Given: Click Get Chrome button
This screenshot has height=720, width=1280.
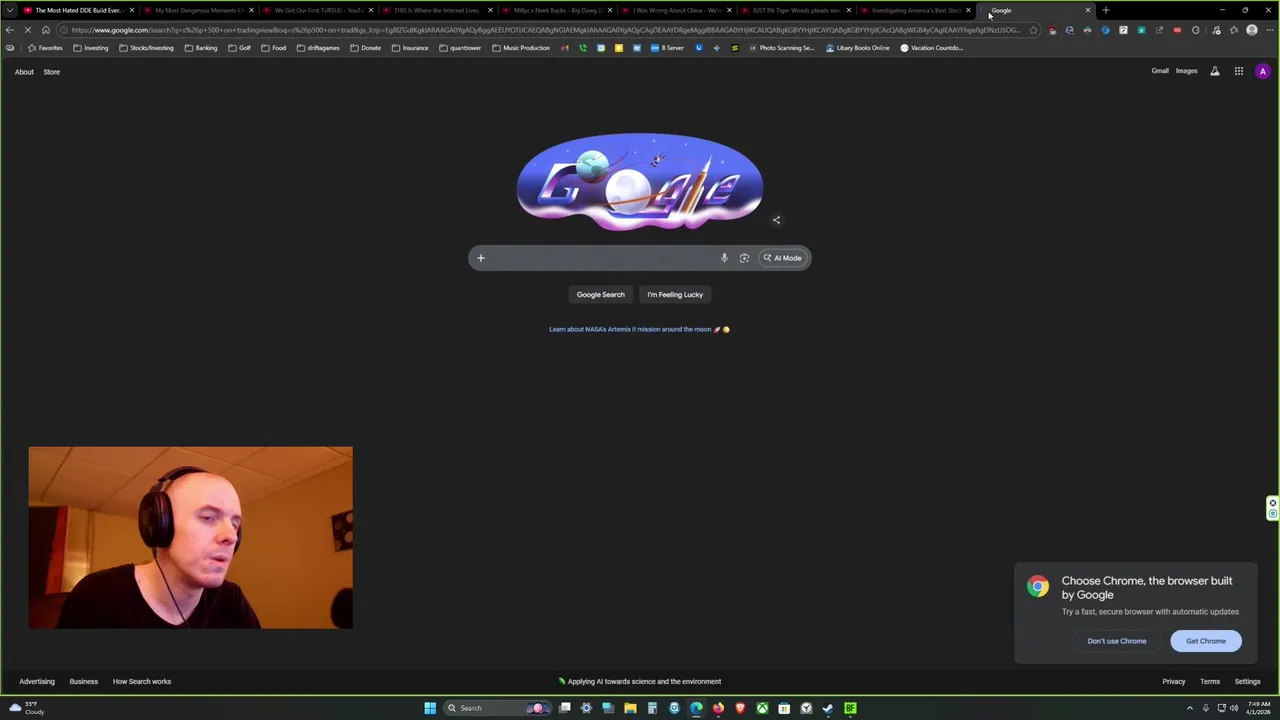Looking at the screenshot, I should pos(1206,641).
